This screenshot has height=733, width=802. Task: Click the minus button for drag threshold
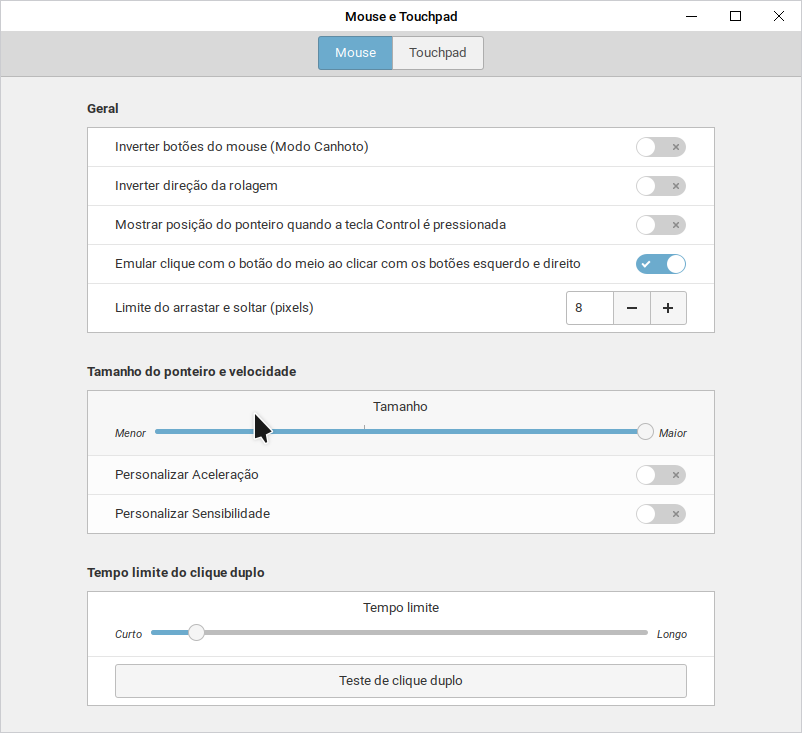pos(632,308)
